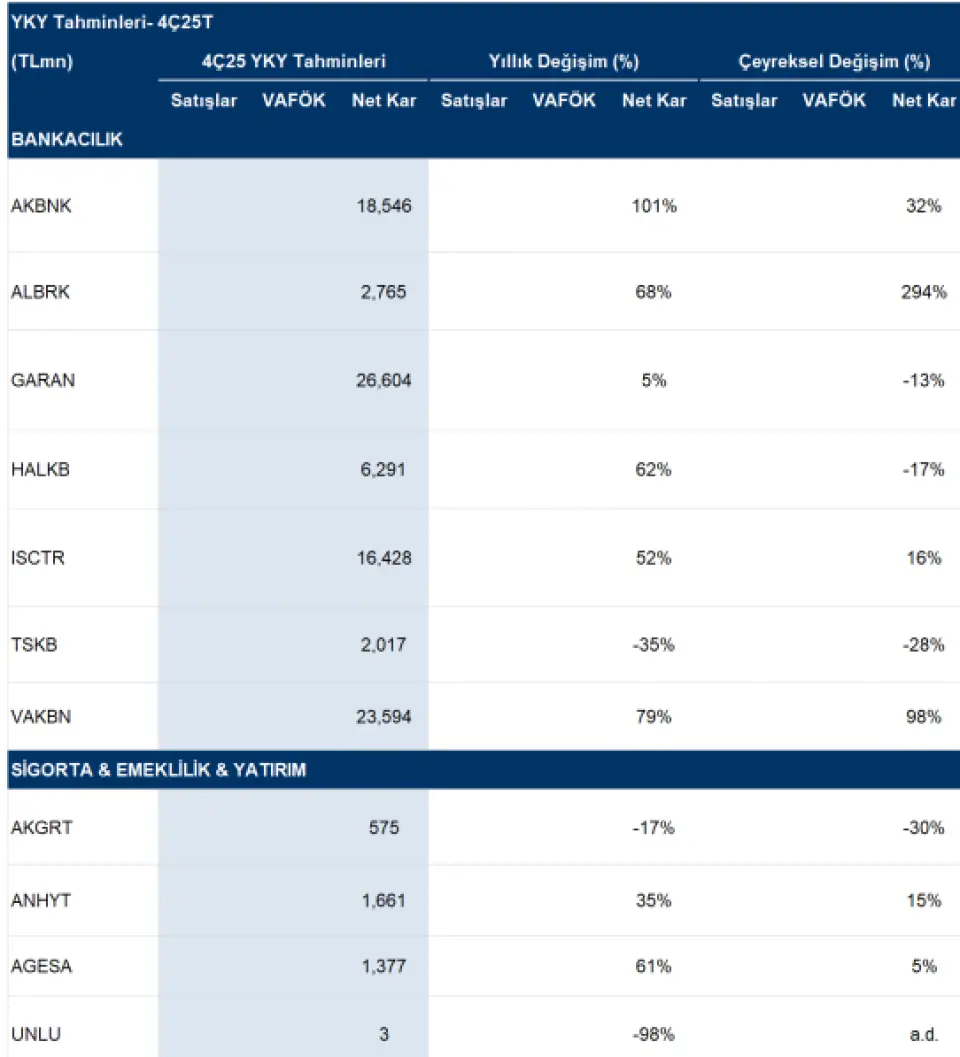Select the YKY Tahminleri- 4Ç25T title
Image resolution: width=960 pixels, height=1057 pixels.
[x=112, y=21]
